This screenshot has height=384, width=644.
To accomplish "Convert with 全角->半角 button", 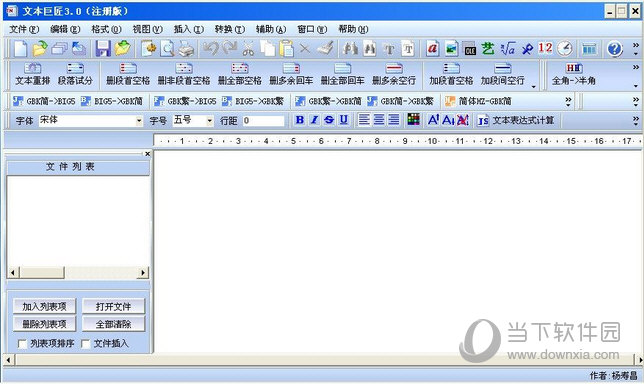I will pyautogui.click(x=574, y=74).
